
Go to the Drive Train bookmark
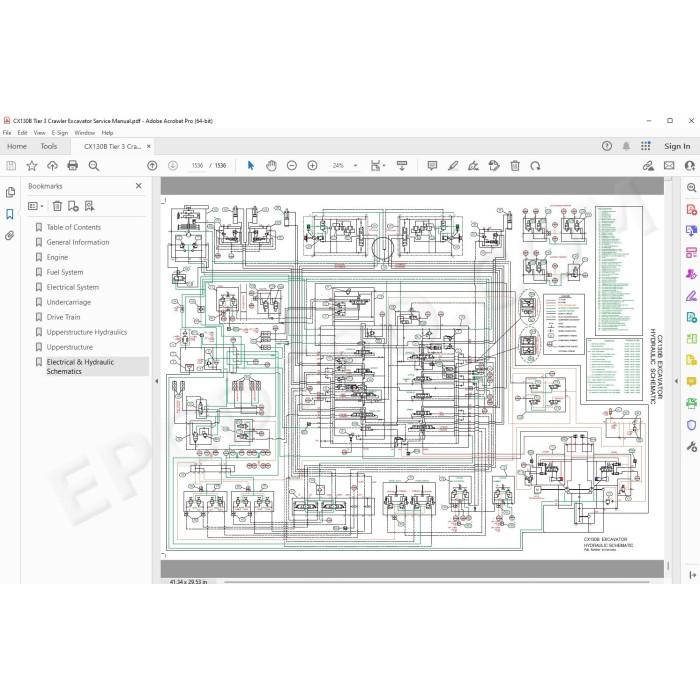pyautogui.click(x=63, y=317)
